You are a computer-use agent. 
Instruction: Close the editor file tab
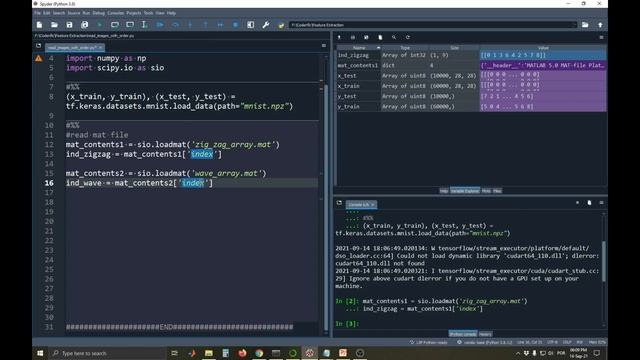(x=100, y=48)
